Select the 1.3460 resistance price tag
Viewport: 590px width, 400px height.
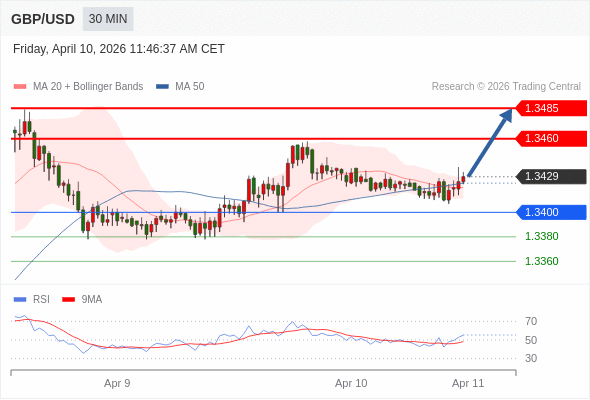pos(551,138)
